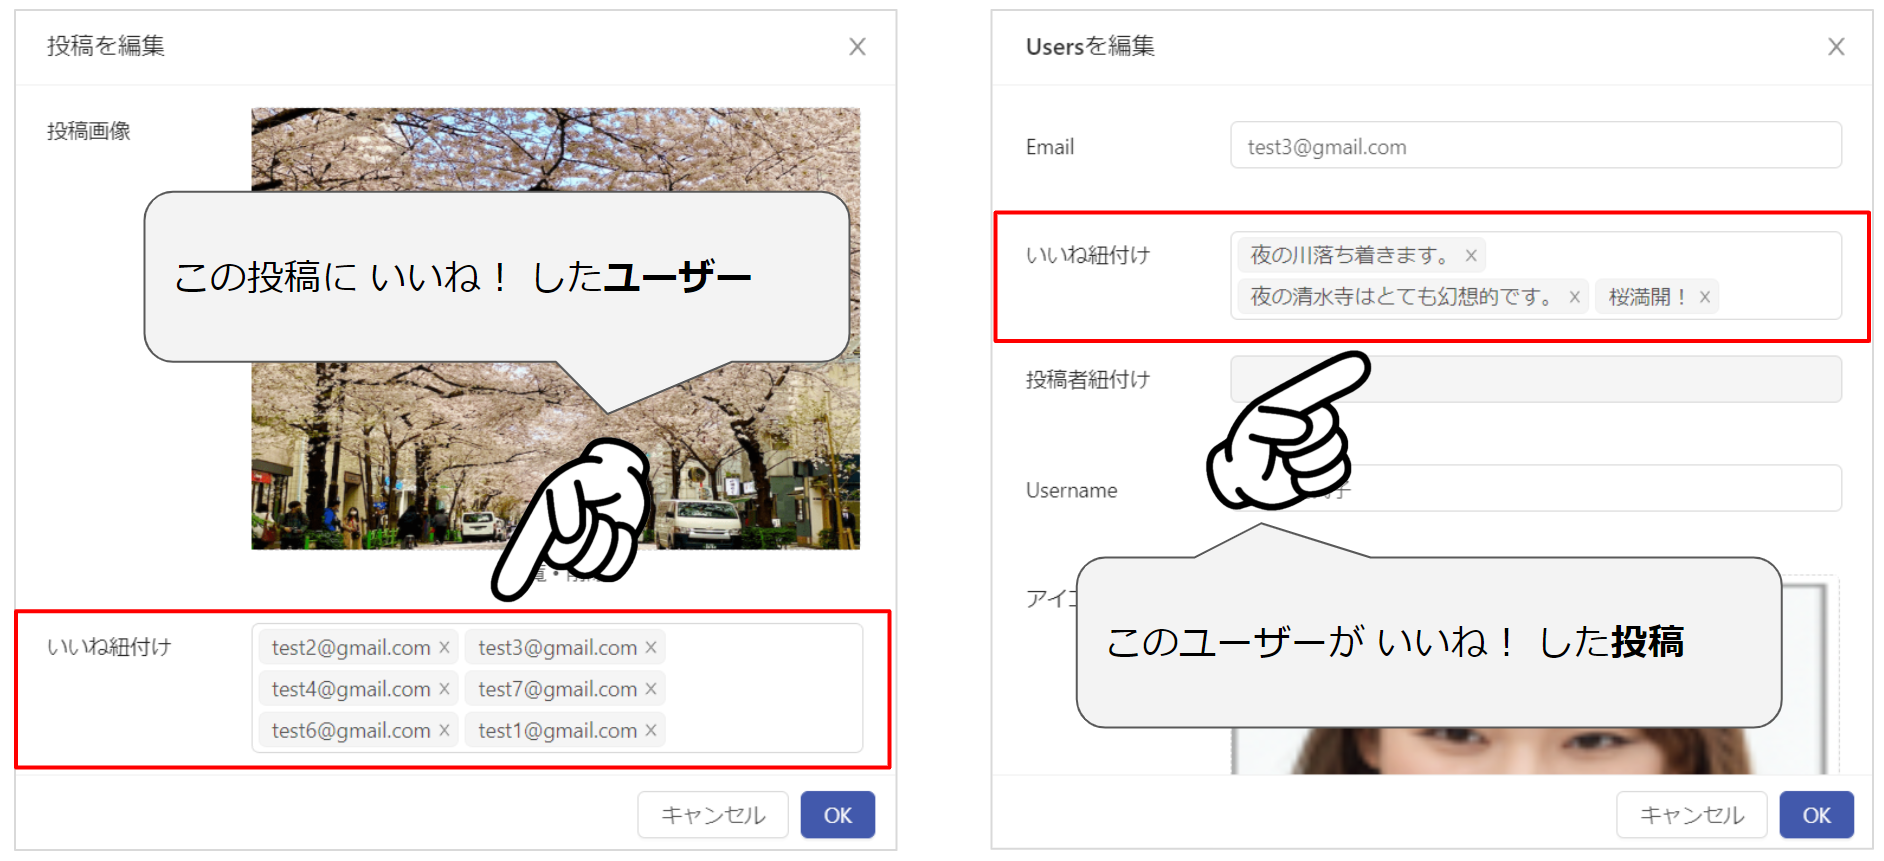Click the 投稿画像 label
This screenshot has height=861, width=1884.
89,131
